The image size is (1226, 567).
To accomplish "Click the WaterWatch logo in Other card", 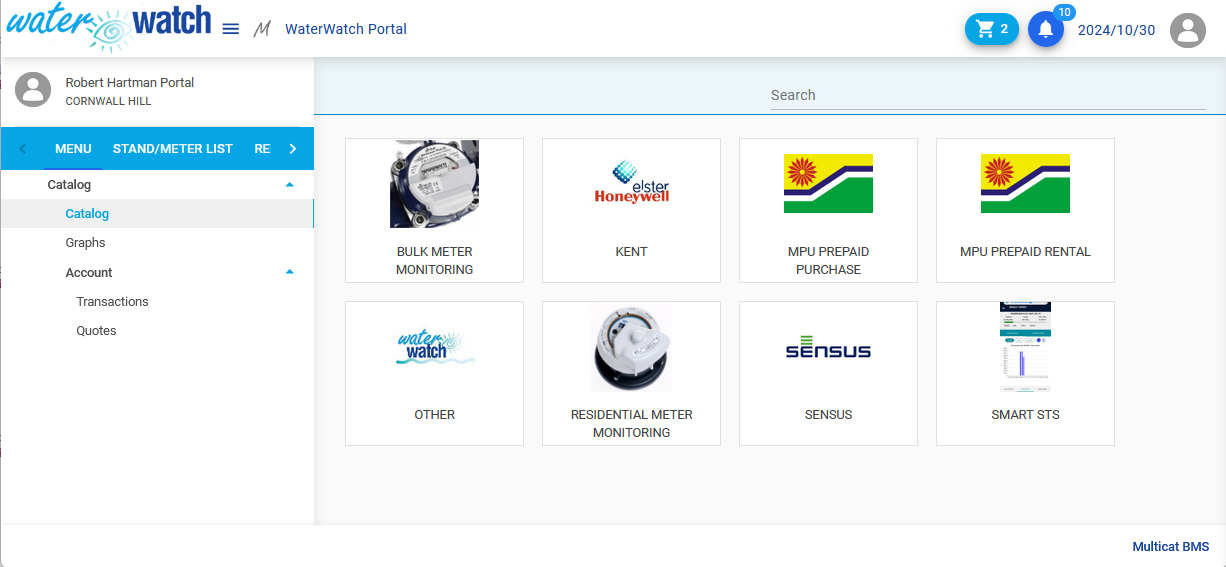I will point(437,347).
